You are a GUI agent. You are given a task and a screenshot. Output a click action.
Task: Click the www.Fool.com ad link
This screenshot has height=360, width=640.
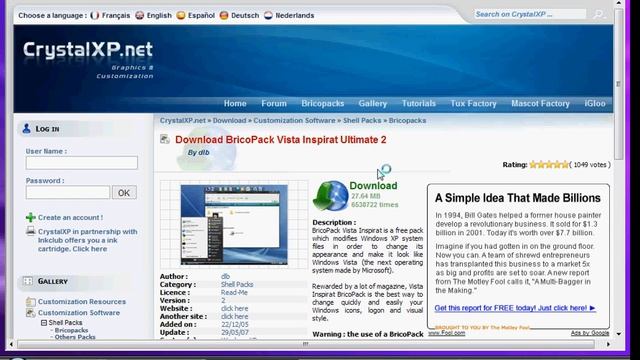click(x=447, y=333)
